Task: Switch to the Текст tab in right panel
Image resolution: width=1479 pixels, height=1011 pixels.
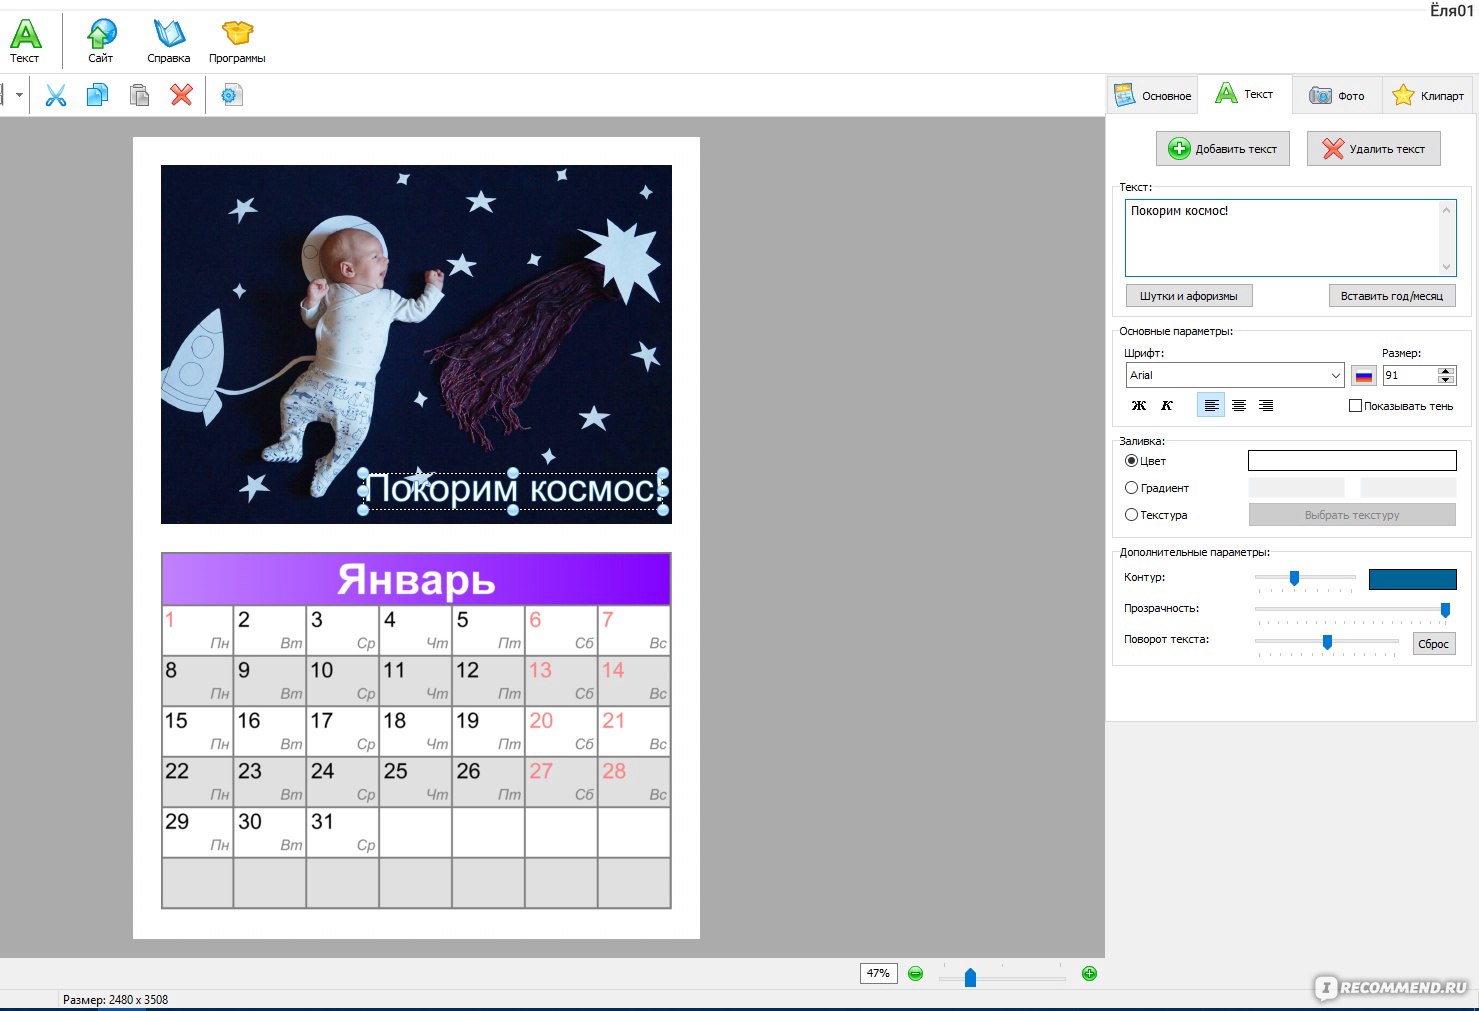Action: tap(1244, 94)
